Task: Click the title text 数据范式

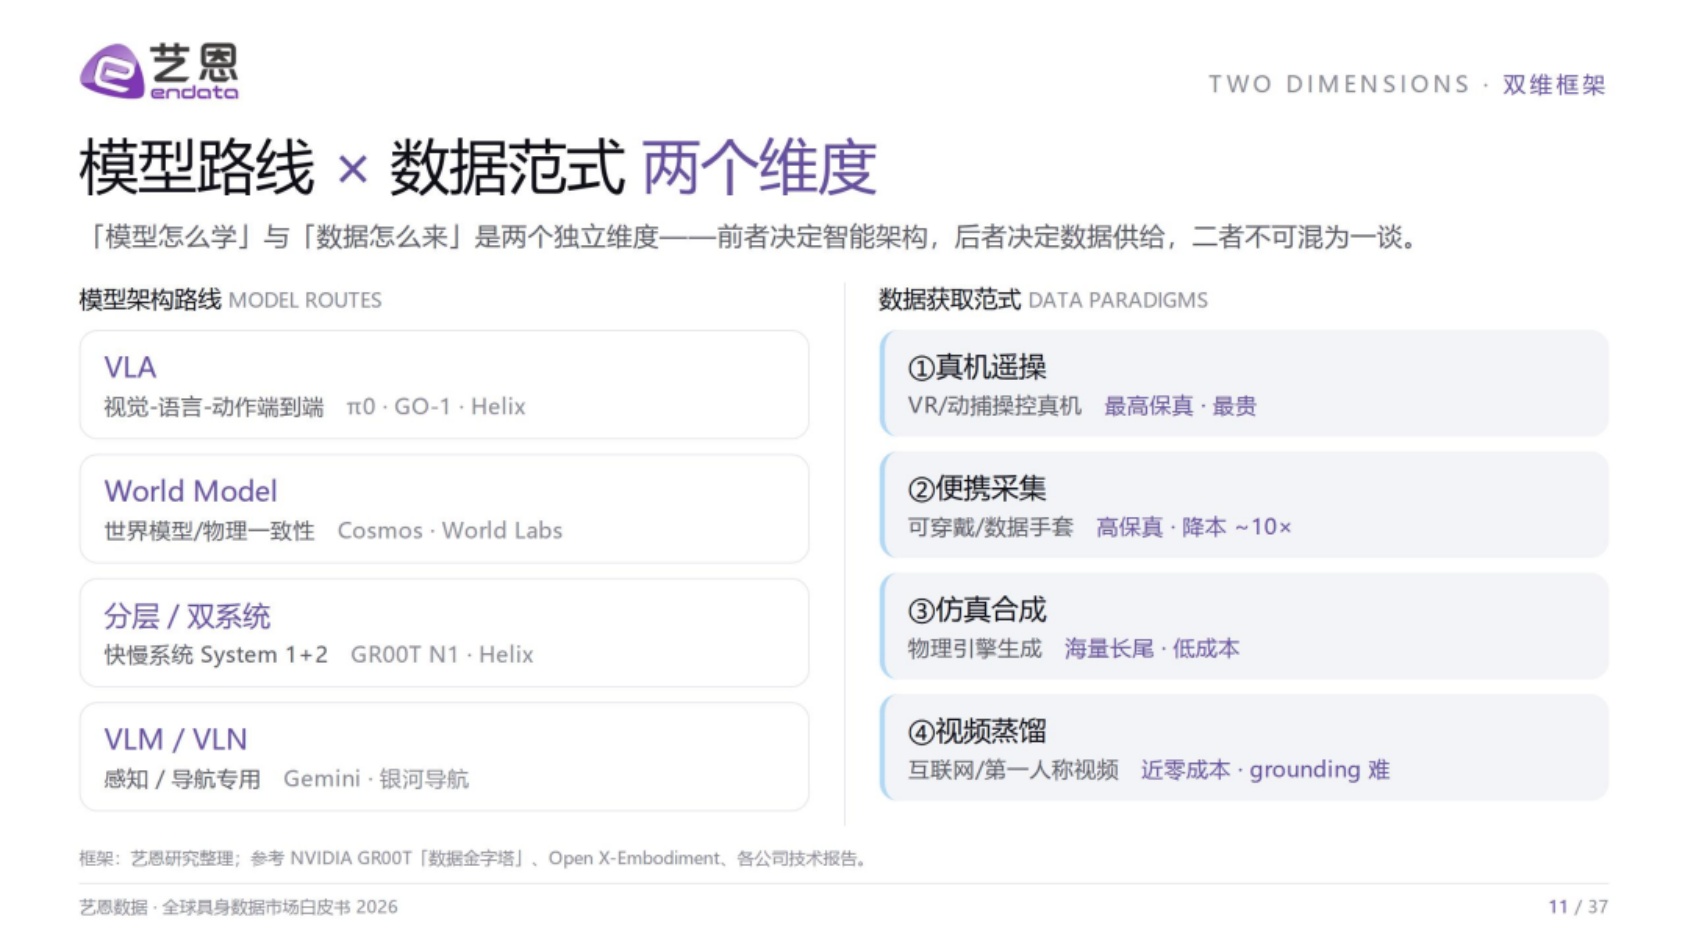Action: click(x=507, y=167)
